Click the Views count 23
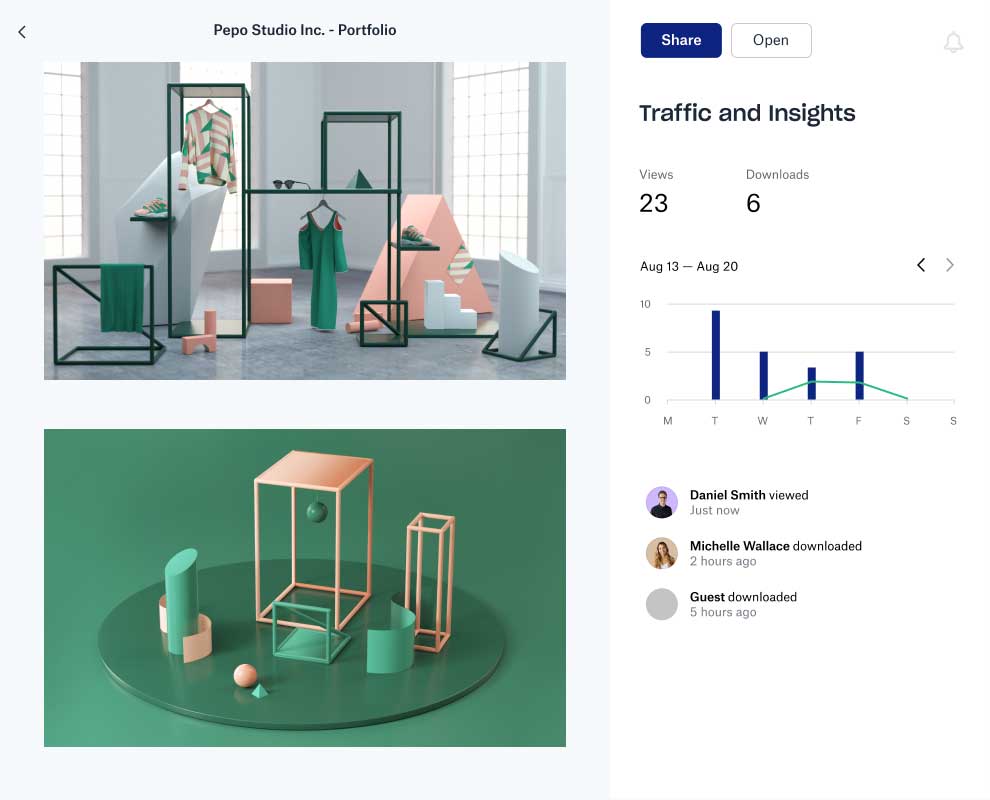Viewport: 990px width, 800px height. coord(654,203)
